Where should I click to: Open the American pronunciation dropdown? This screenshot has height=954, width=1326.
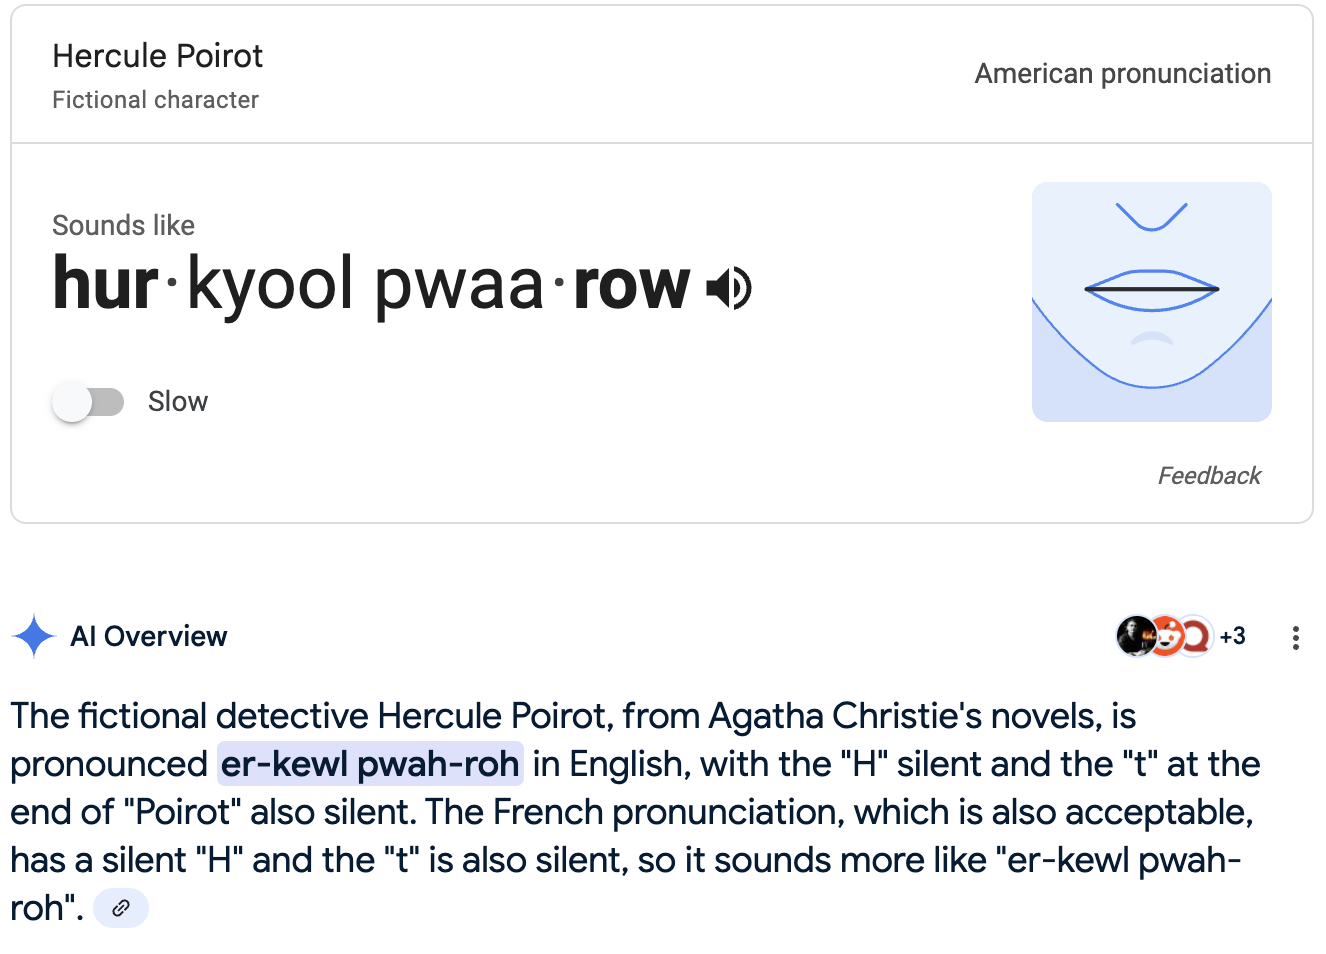point(1122,74)
